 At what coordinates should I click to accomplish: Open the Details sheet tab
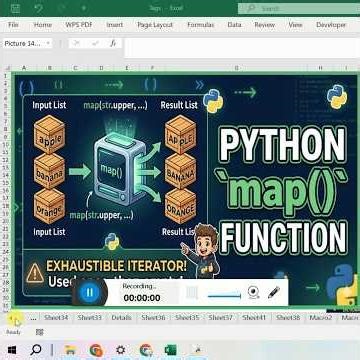click(121, 318)
